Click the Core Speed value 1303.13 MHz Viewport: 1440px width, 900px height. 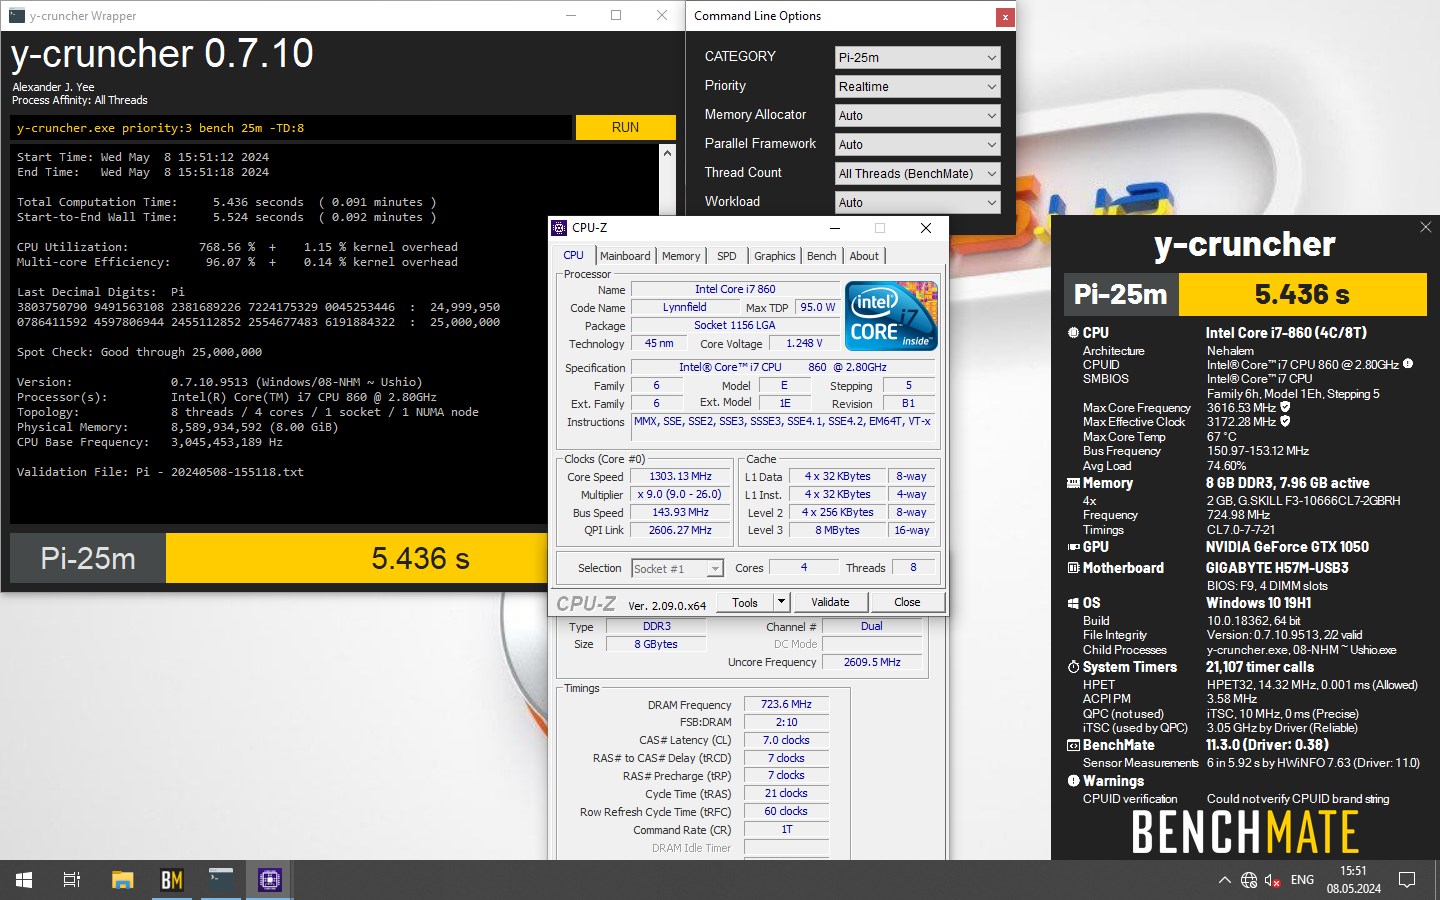tap(680, 476)
